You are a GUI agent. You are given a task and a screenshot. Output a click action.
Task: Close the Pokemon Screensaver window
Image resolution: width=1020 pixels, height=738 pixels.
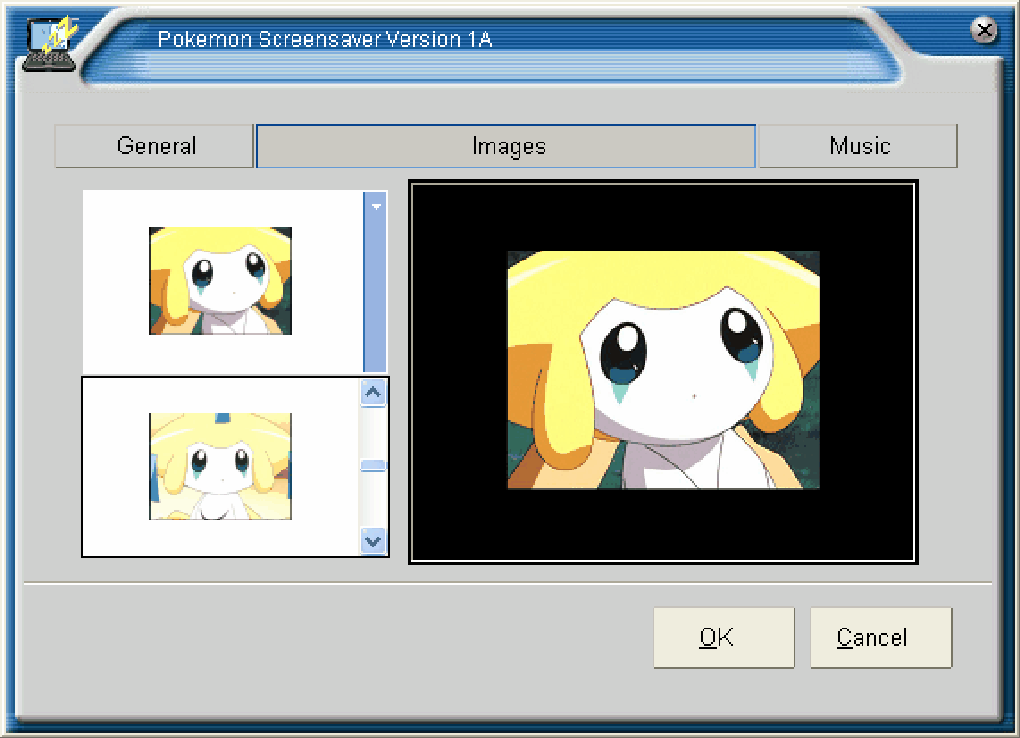tap(986, 30)
